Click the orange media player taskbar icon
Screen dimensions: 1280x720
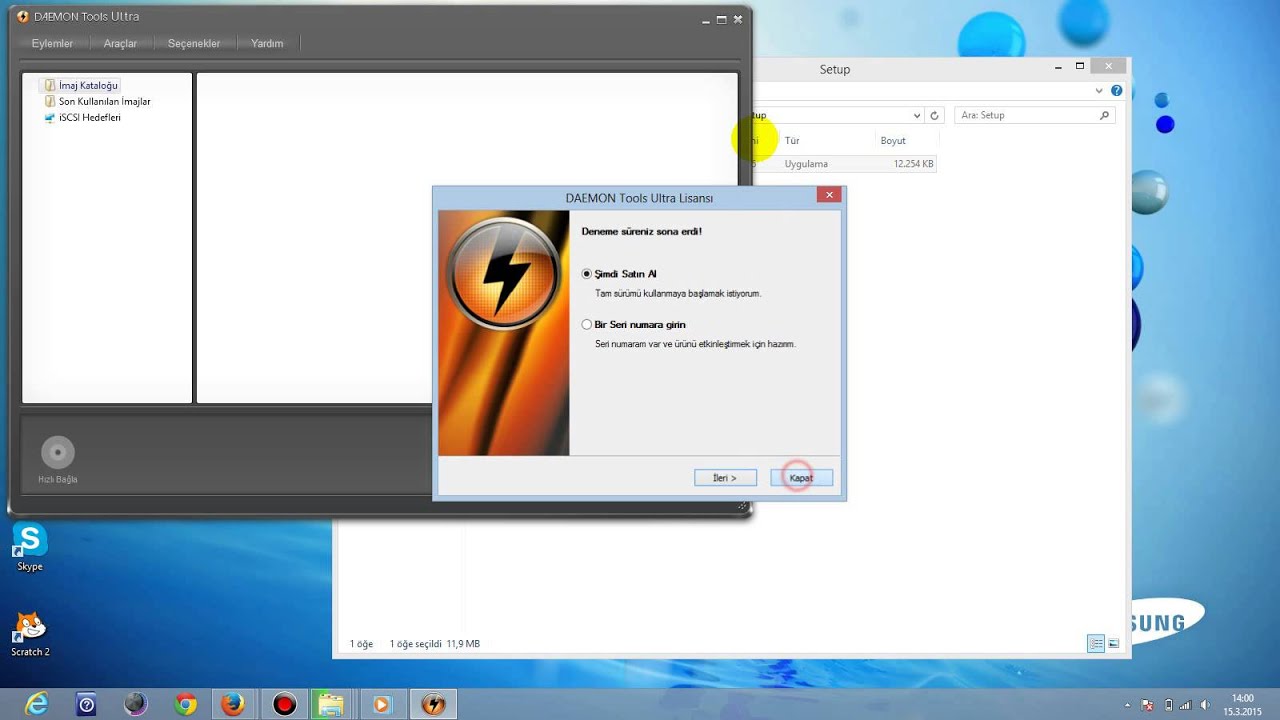382,705
